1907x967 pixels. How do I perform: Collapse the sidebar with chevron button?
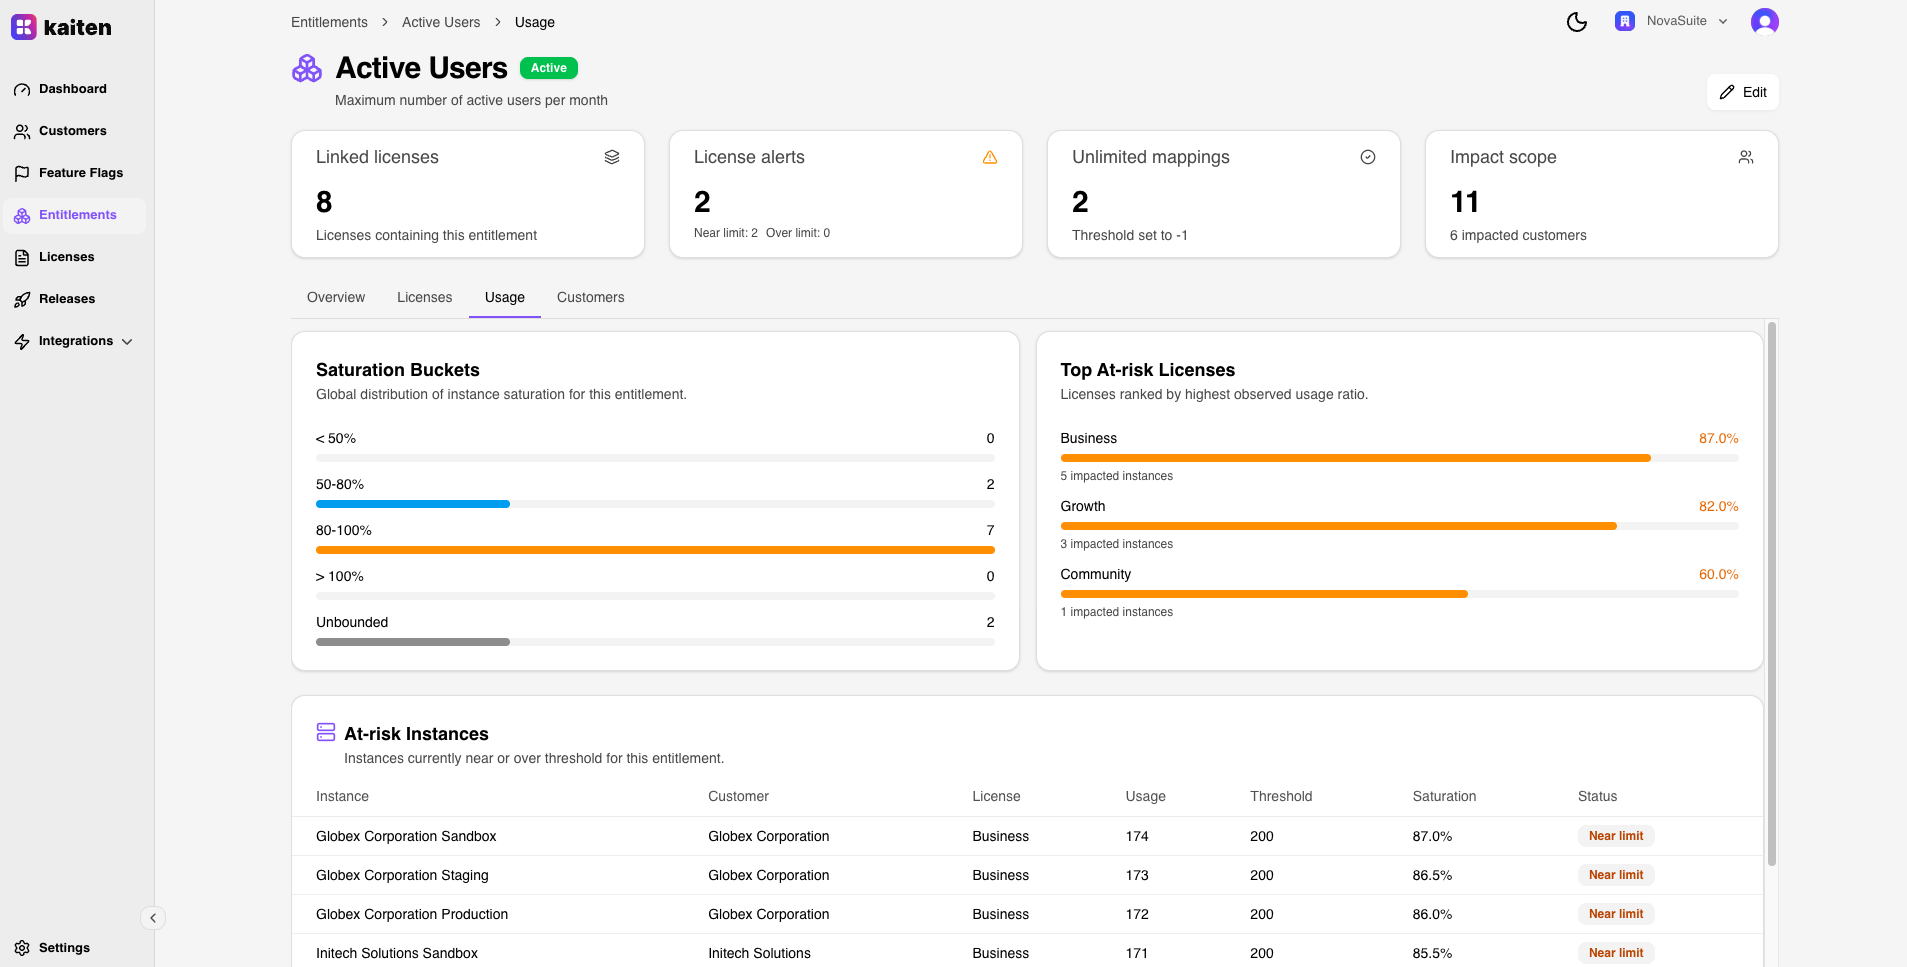(153, 918)
